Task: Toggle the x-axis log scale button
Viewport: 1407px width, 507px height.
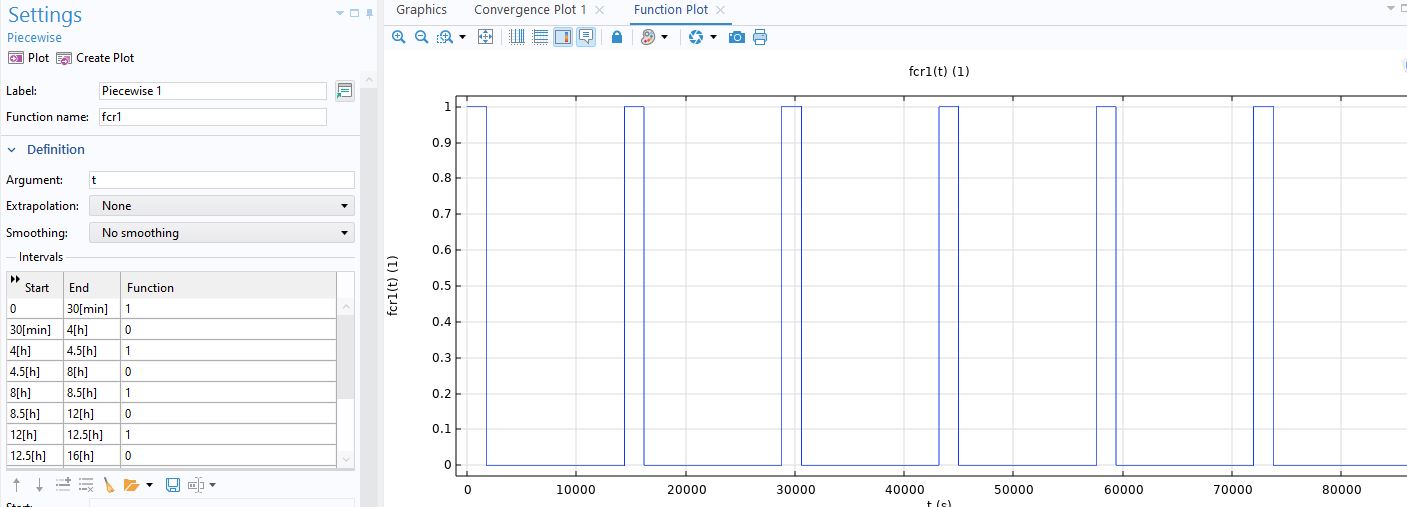Action: pyautogui.click(x=517, y=37)
